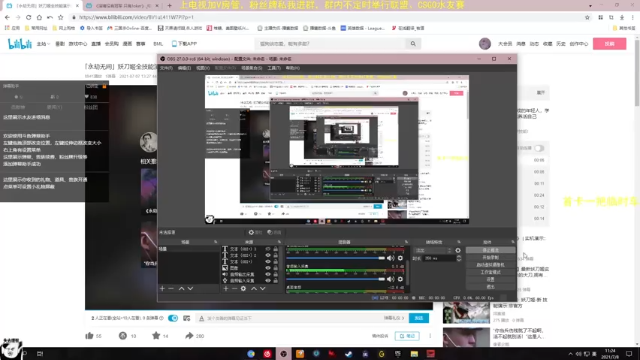640x360 pixels.
Task: Click the pink 投稿 upload button
Action: tap(609, 44)
